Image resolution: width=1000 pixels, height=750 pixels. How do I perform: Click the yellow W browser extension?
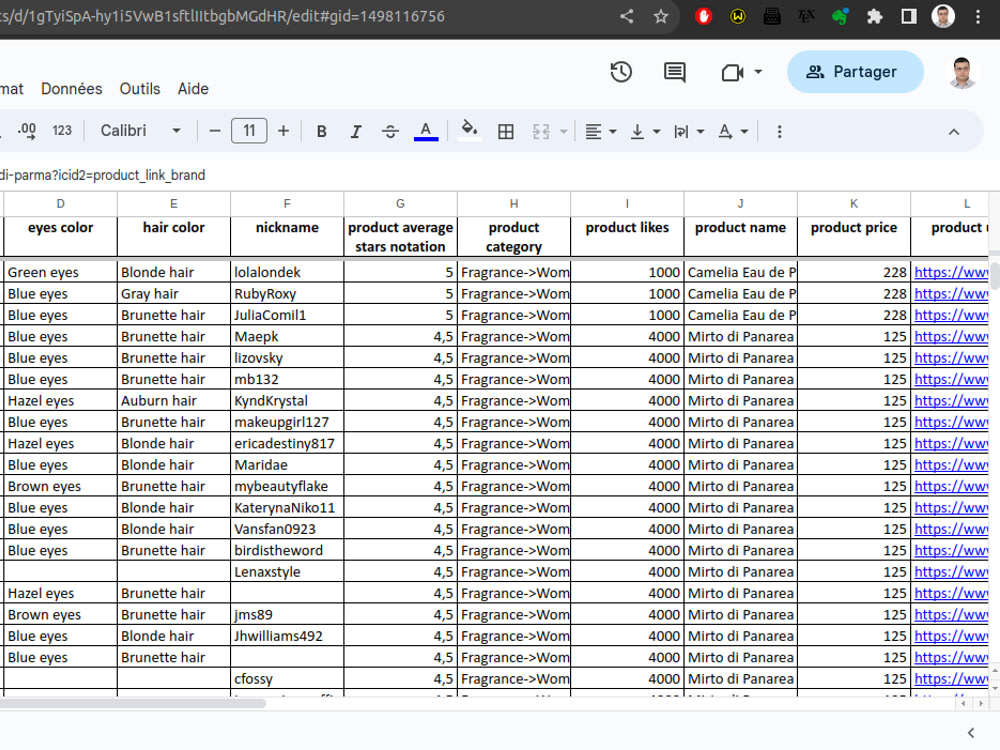tap(738, 17)
